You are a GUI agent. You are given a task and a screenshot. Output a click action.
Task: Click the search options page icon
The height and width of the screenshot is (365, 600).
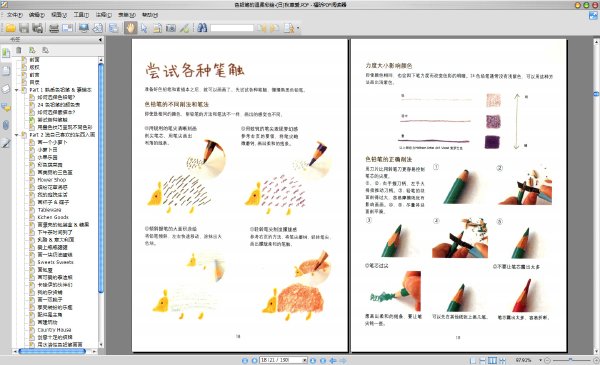pos(289,28)
